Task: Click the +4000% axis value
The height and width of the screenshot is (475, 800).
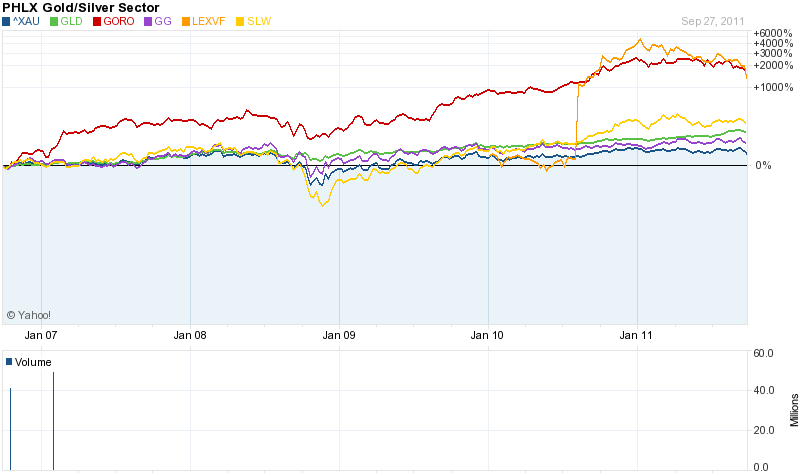Action: tap(773, 43)
